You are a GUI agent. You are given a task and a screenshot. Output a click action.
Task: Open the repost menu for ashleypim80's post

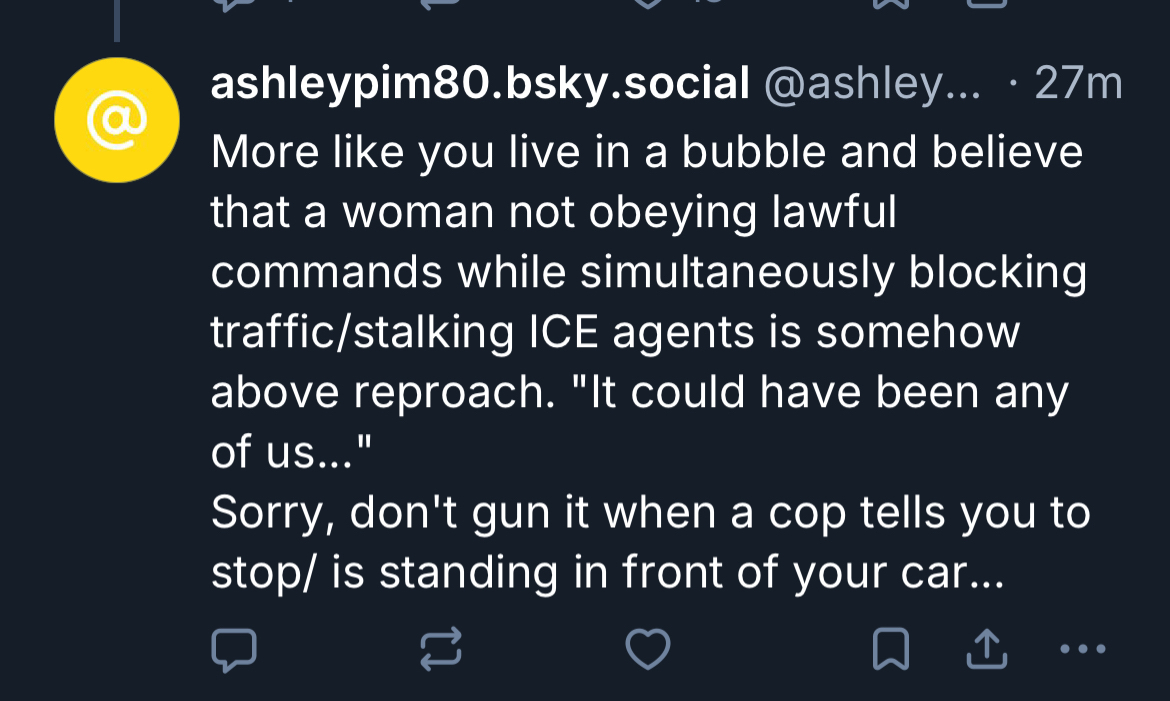point(440,650)
